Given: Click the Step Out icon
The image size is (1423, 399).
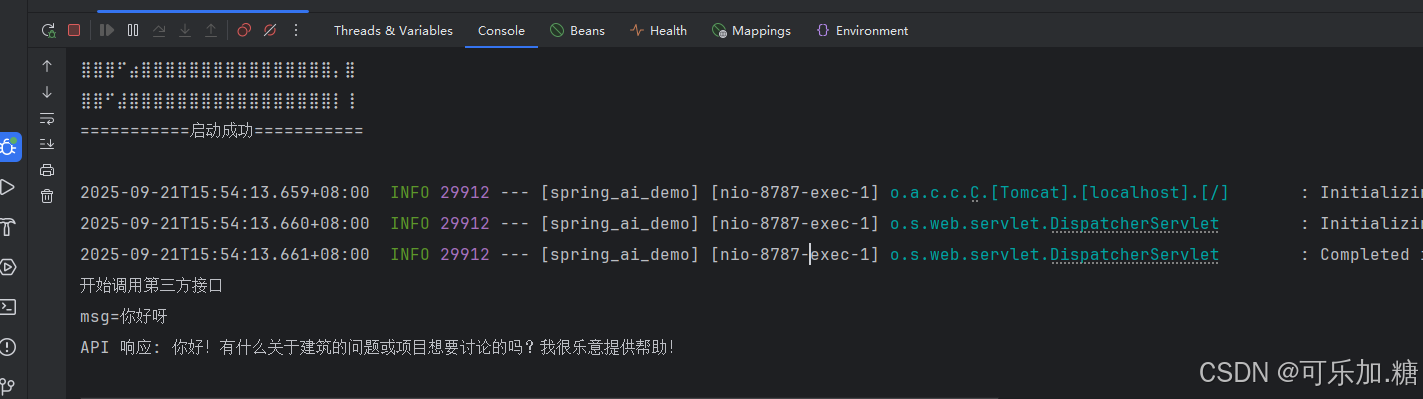Looking at the screenshot, I should tap(211, 31).
